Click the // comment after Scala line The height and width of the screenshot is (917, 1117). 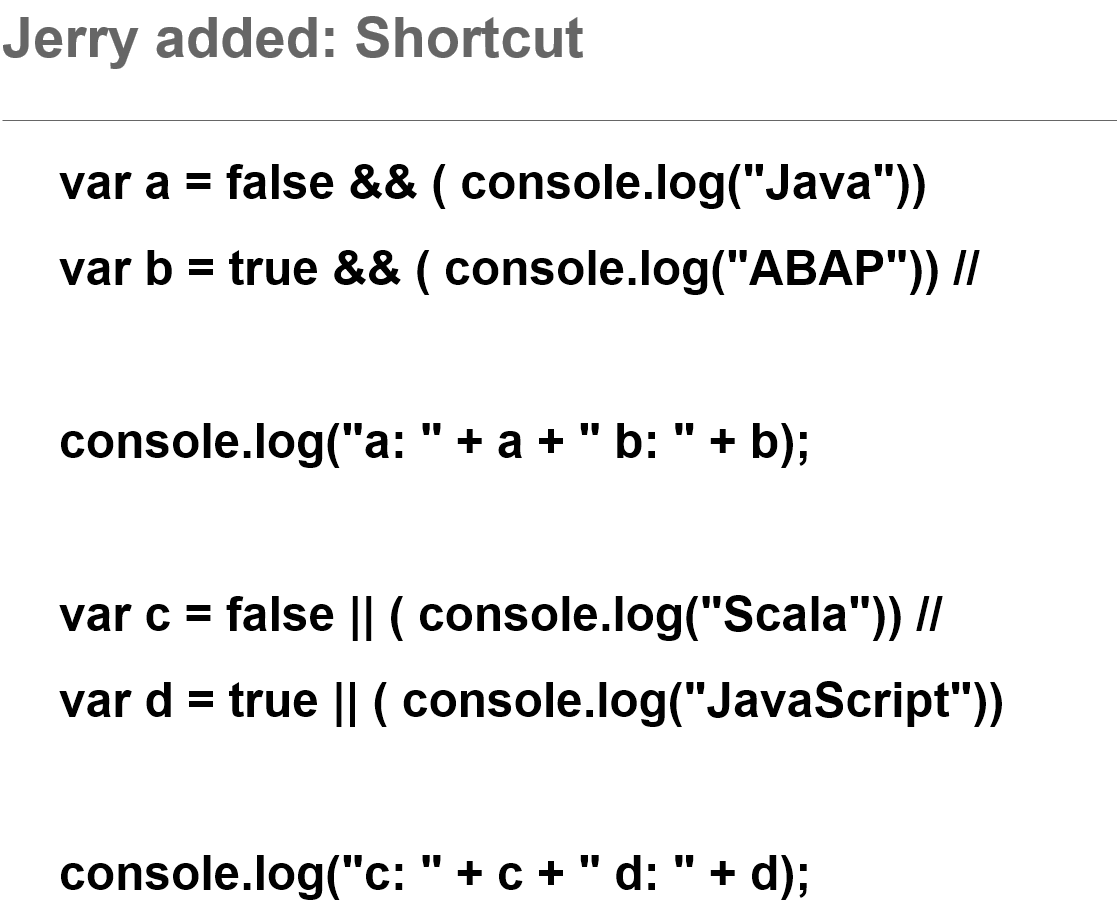click(x=928, y=614)
